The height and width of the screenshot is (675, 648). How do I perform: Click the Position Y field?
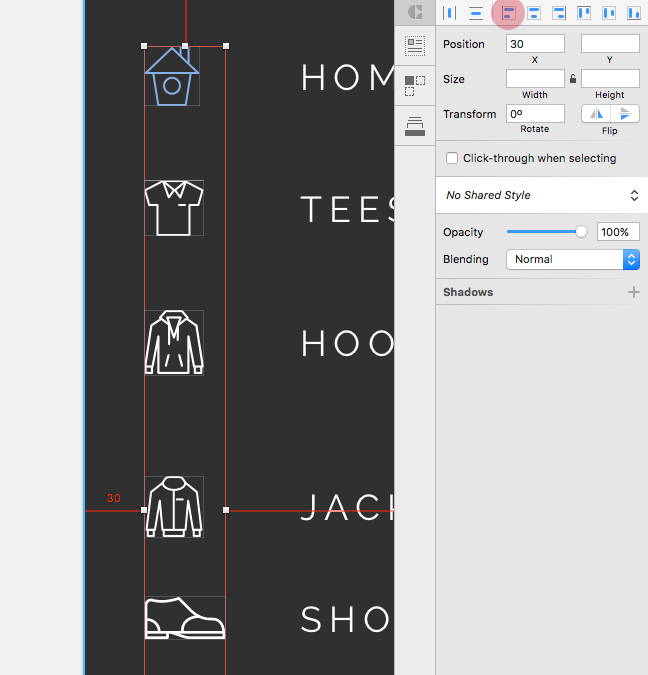pyautogui.click(x=610, y=44)
